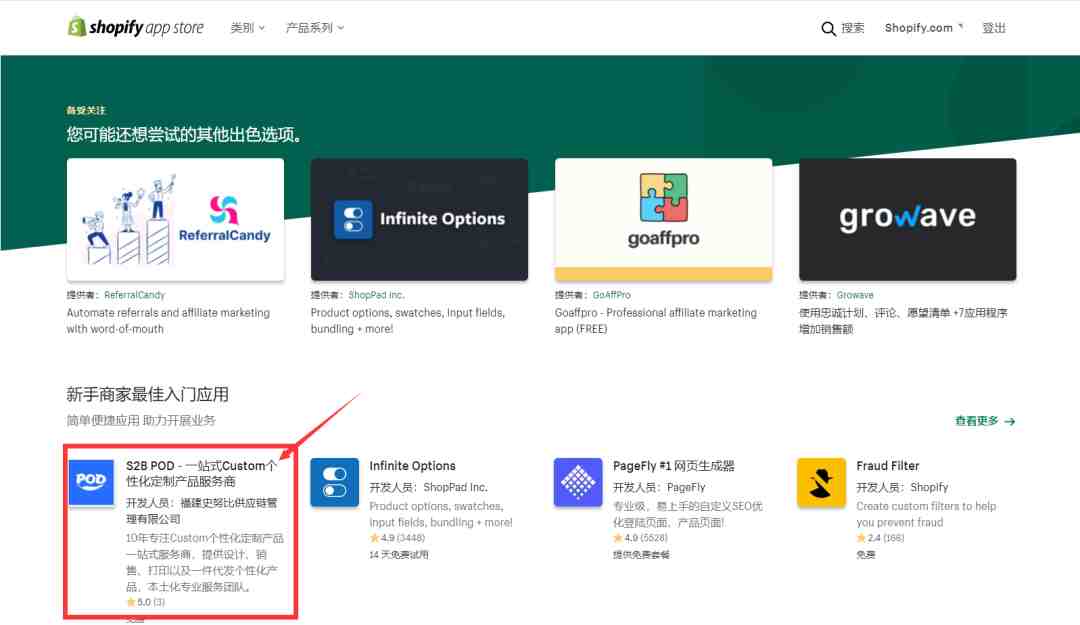The height and width of the screenshot is (625, 1080).
Task: Click the 提供免费套餐 text under PageFly
Action: [641, 555]
